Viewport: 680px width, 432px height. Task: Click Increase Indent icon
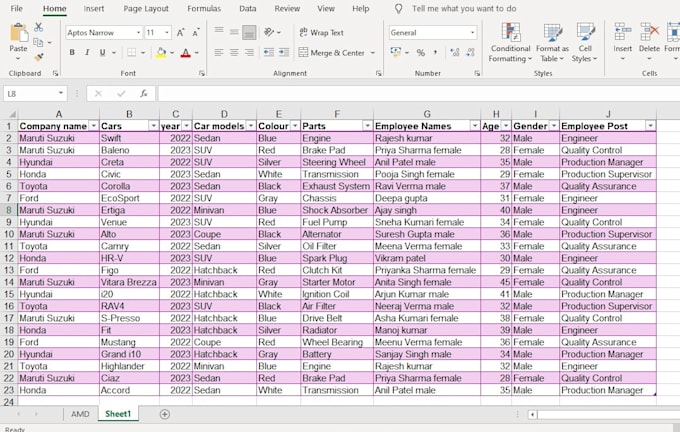coord(284,52)
